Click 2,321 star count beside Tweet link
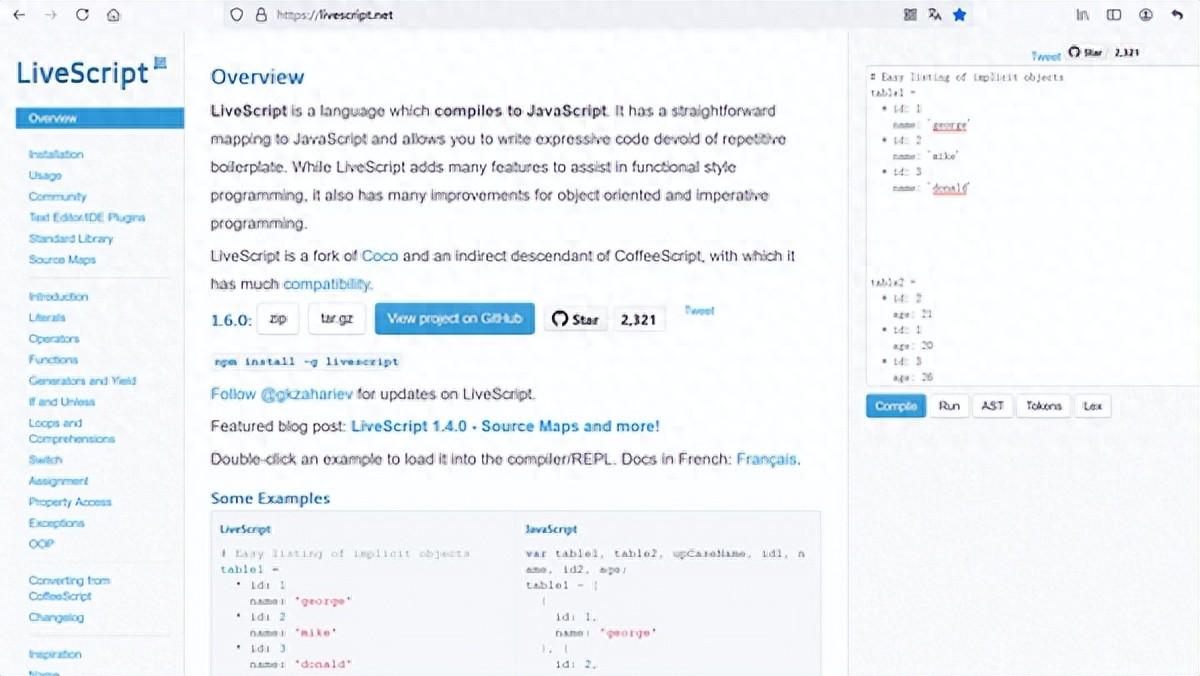The width and height of the screenshot is (1200, 676). coord(638,320)
